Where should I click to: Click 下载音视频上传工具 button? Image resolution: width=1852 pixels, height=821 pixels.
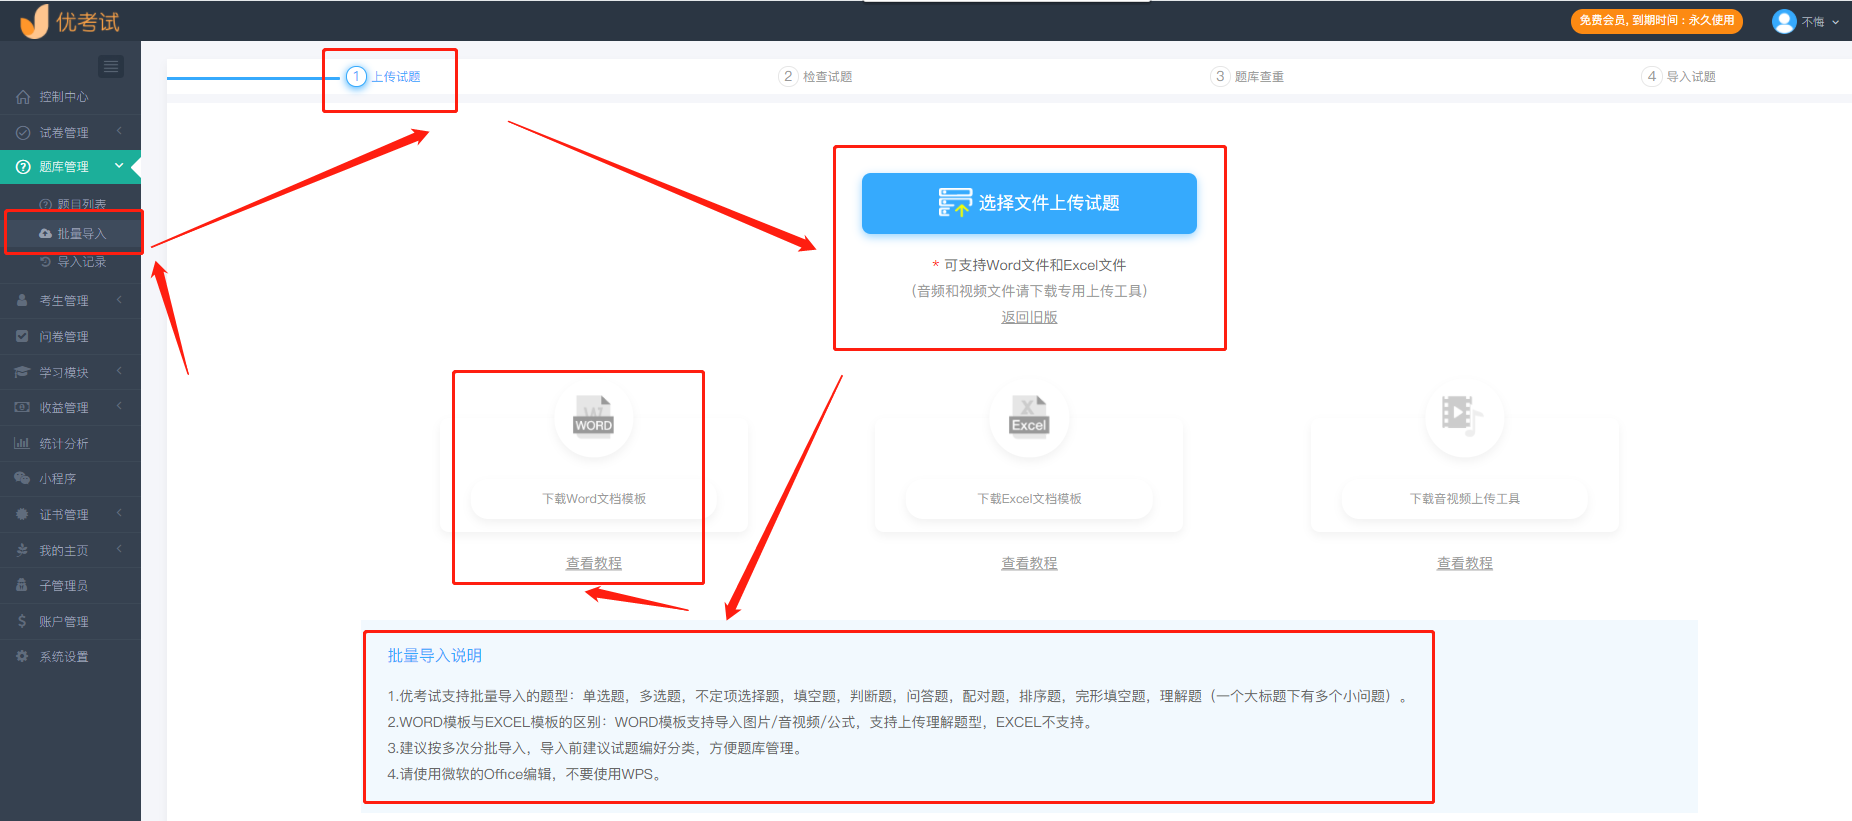1464,498
